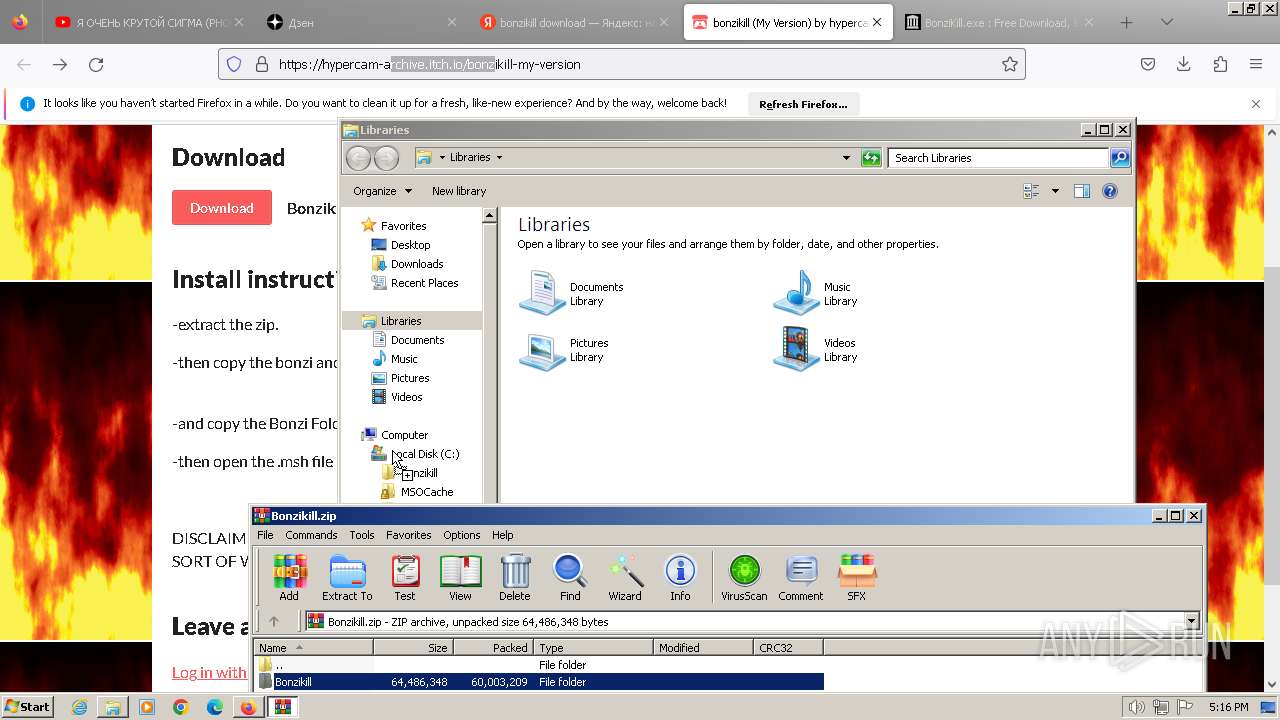Open Firefox application hamburger menu
The width and height of the screenshot is (1280, 720).
pyautogui.click(x=1256, y=64)
